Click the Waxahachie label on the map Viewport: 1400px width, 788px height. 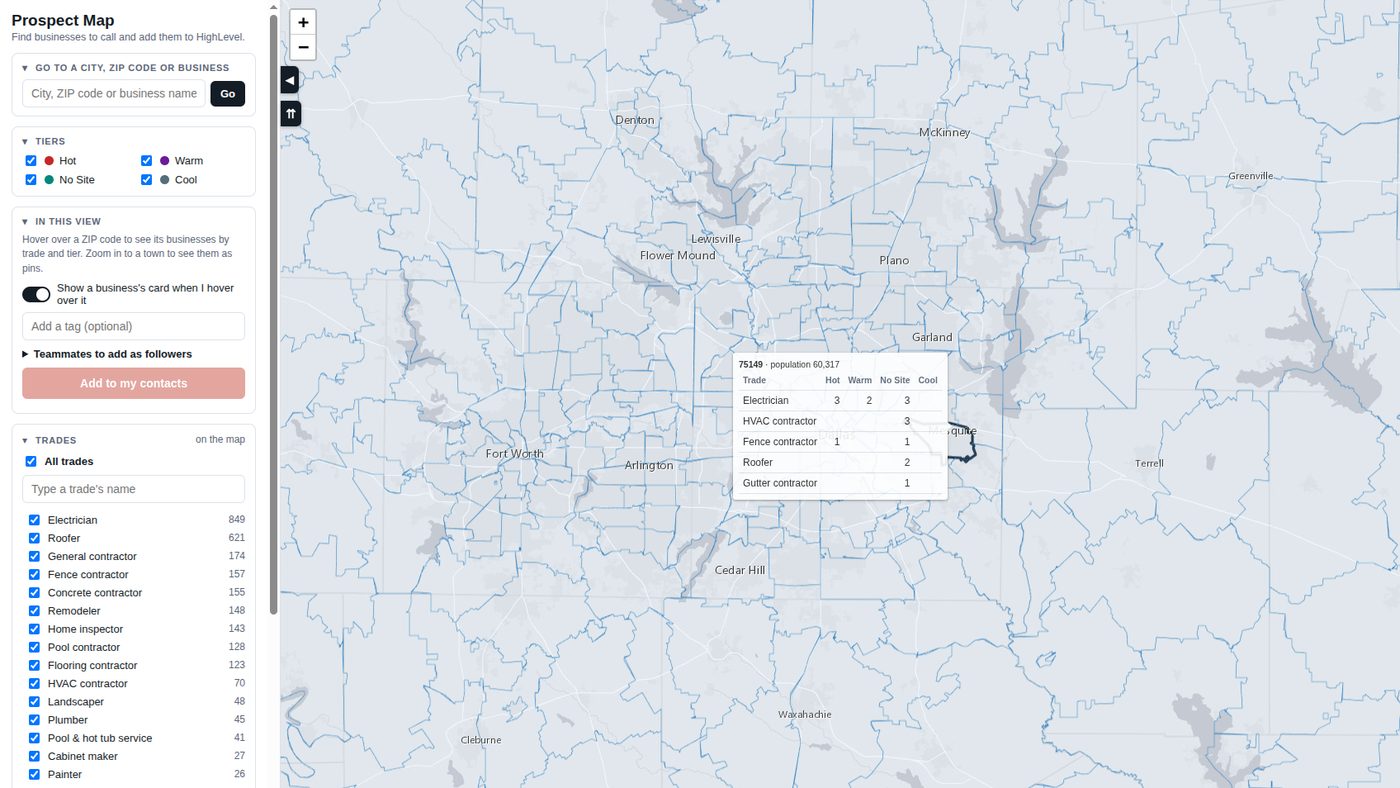click(x=805, y=714)
